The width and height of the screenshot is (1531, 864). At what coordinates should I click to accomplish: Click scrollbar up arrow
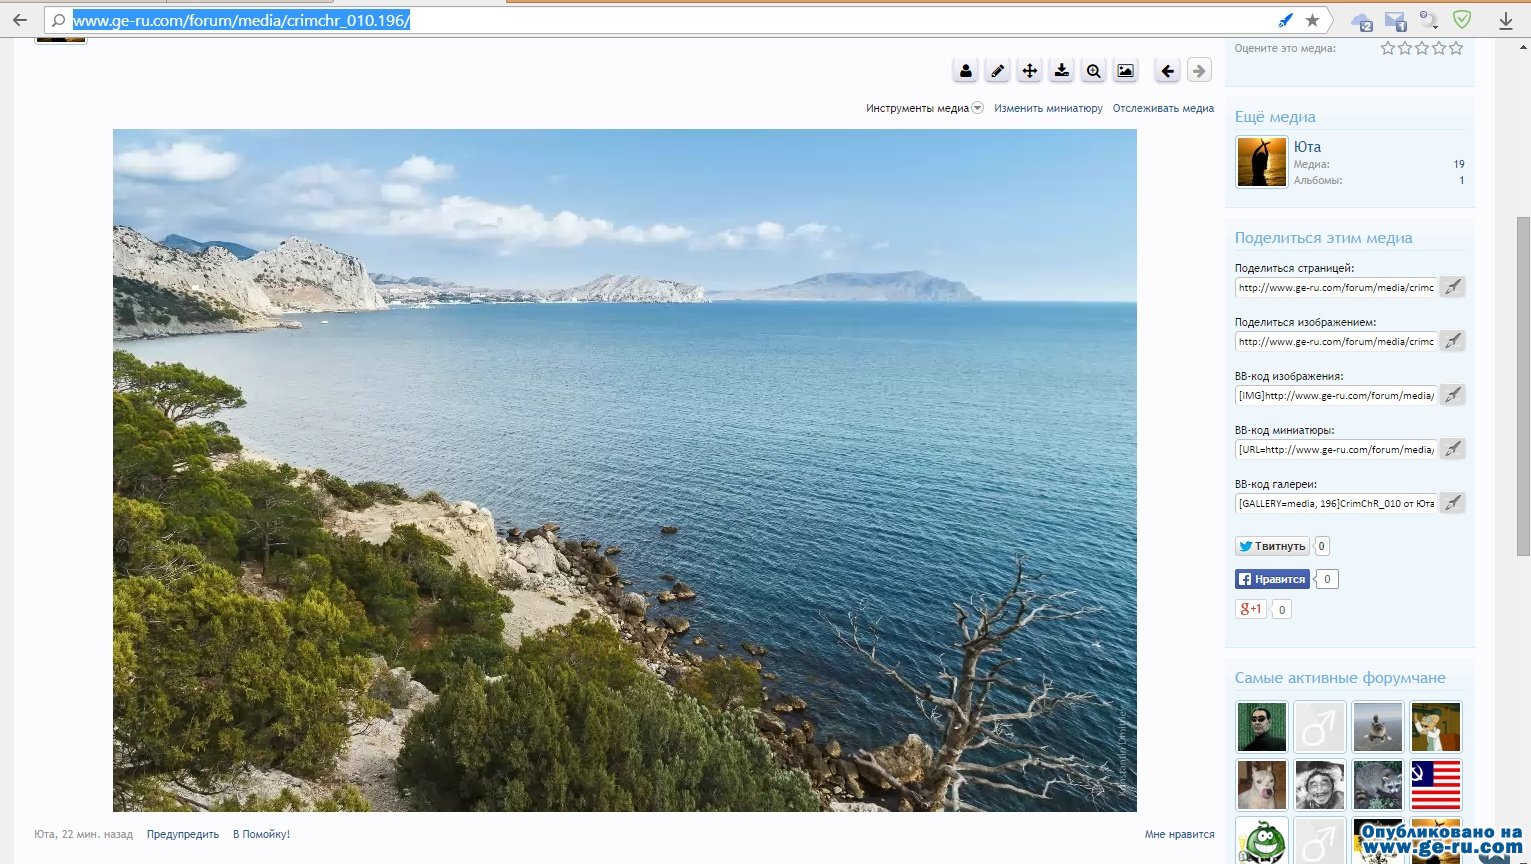point(1523,46)
